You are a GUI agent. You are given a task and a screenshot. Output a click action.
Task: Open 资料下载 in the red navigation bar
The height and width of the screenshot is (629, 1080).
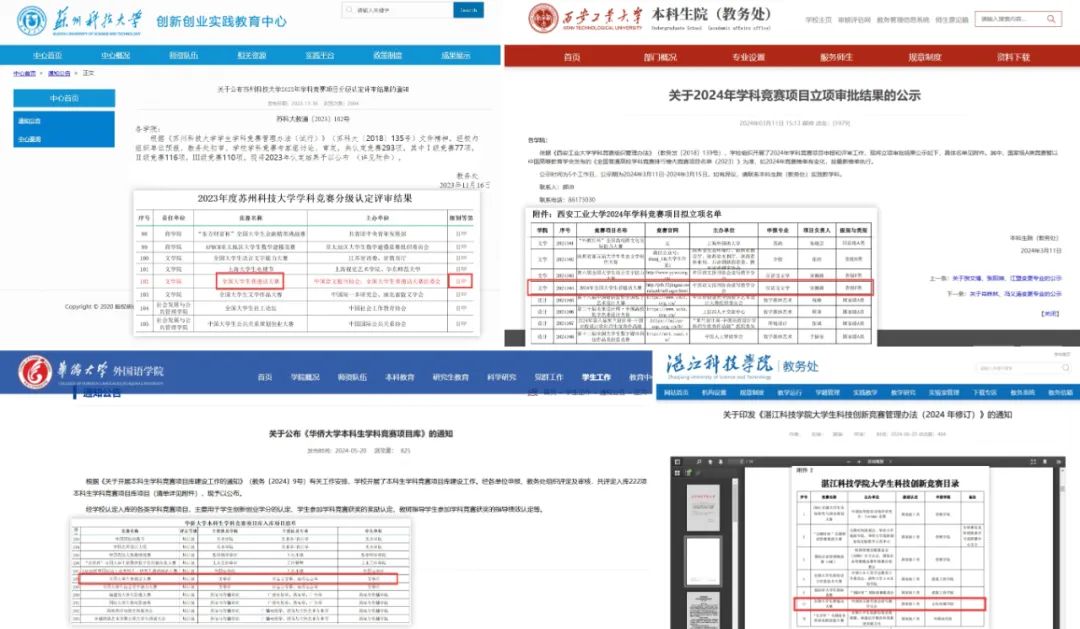point(1013,57)
